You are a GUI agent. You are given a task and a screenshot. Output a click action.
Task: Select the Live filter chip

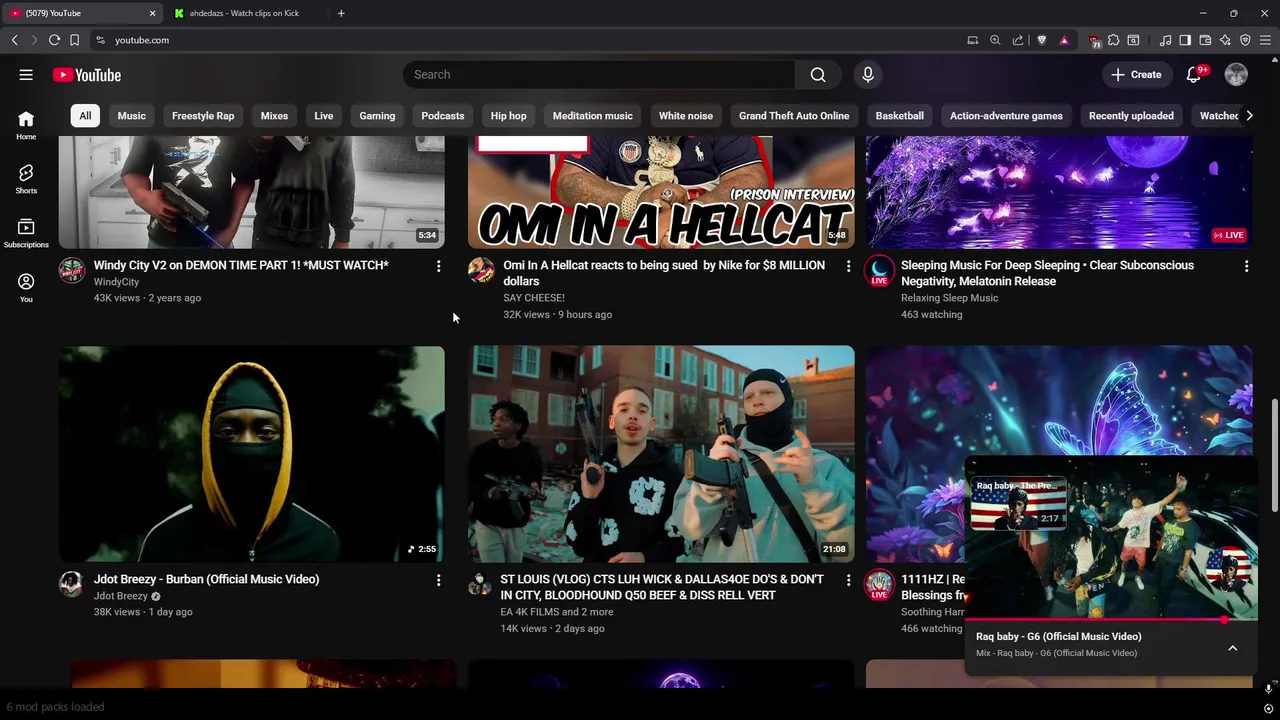[x=324, y=116]
